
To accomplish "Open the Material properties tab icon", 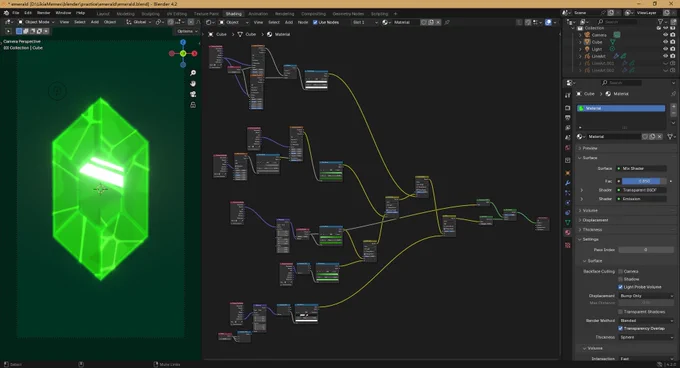I will pos(568,233).
